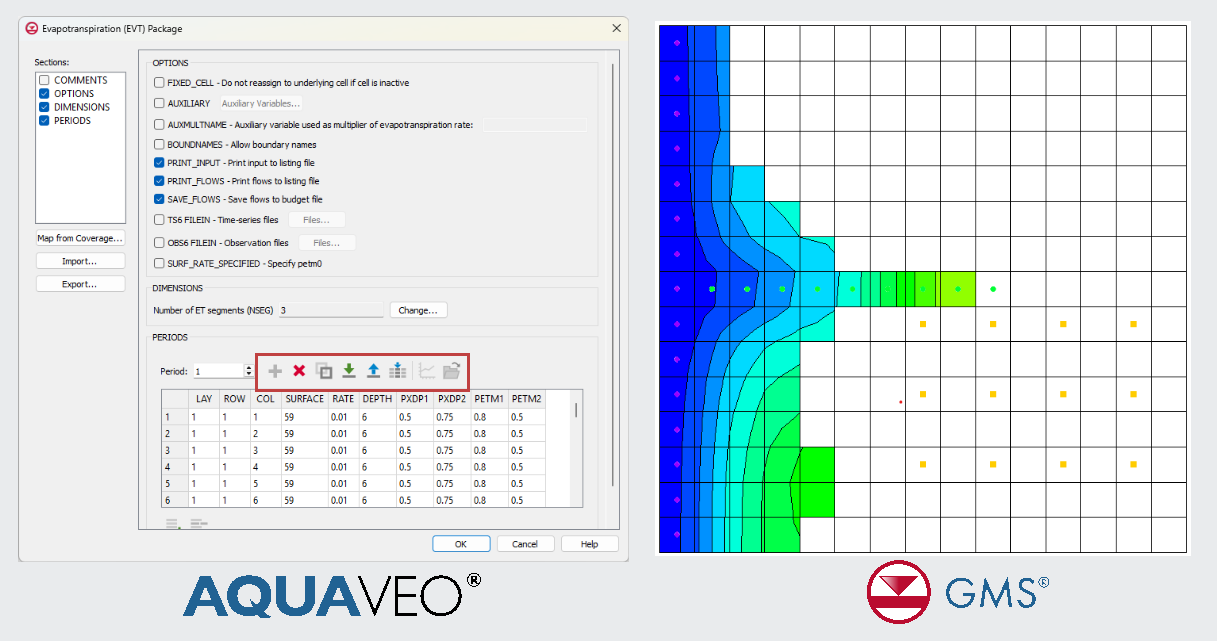Click the blue upload arrow icon
This screenshot has height=641, width=1217.
click(x=373, y=371)
